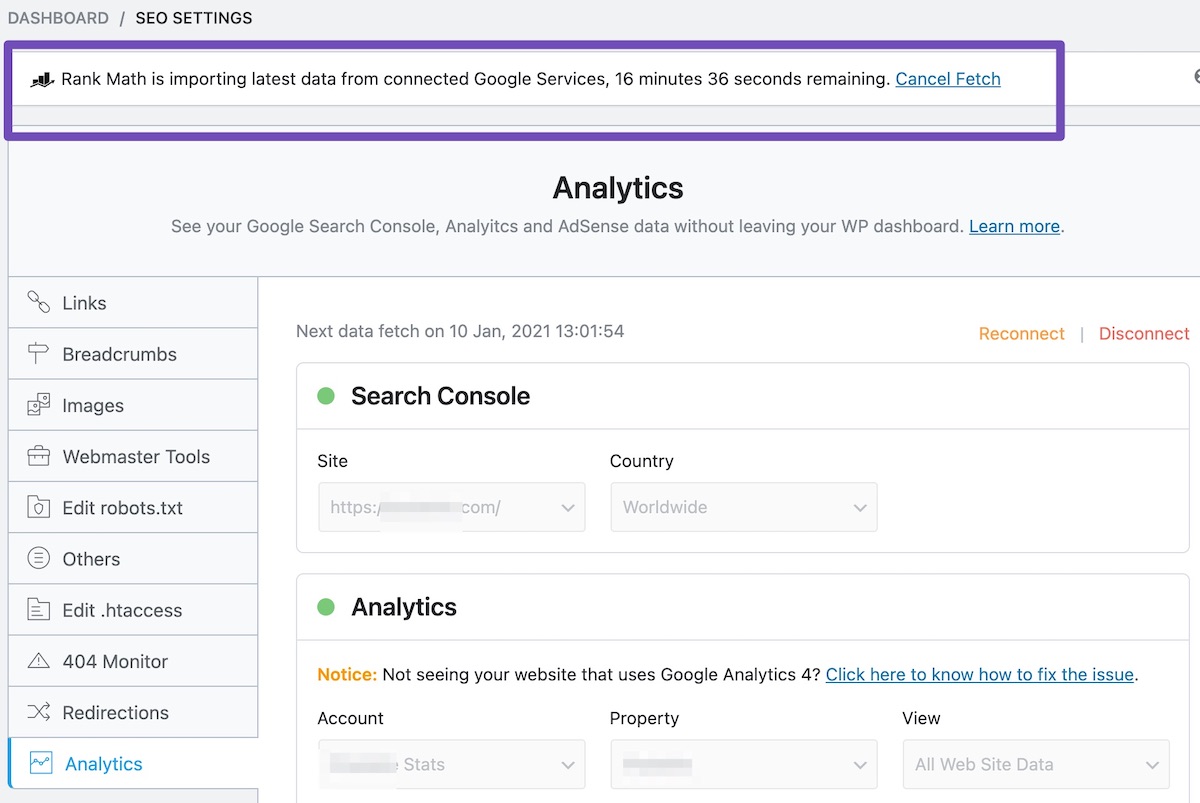The height and width of the screenshot is (803, 1200).
Task: Click SEO SETTINGS in the breadcrumb
Action: click(194, 18)
